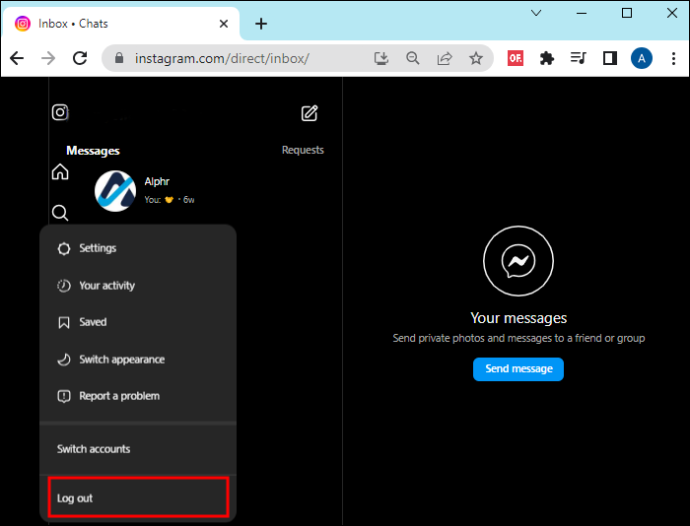Toggle Switch appearance in the menu

tap(138, 359)
